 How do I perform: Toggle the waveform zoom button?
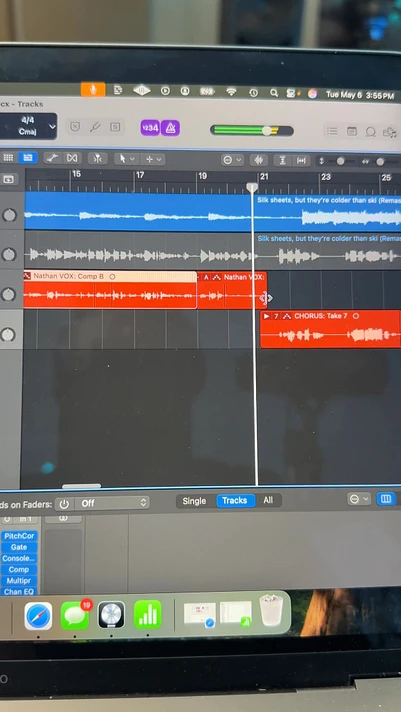(258, 160)
